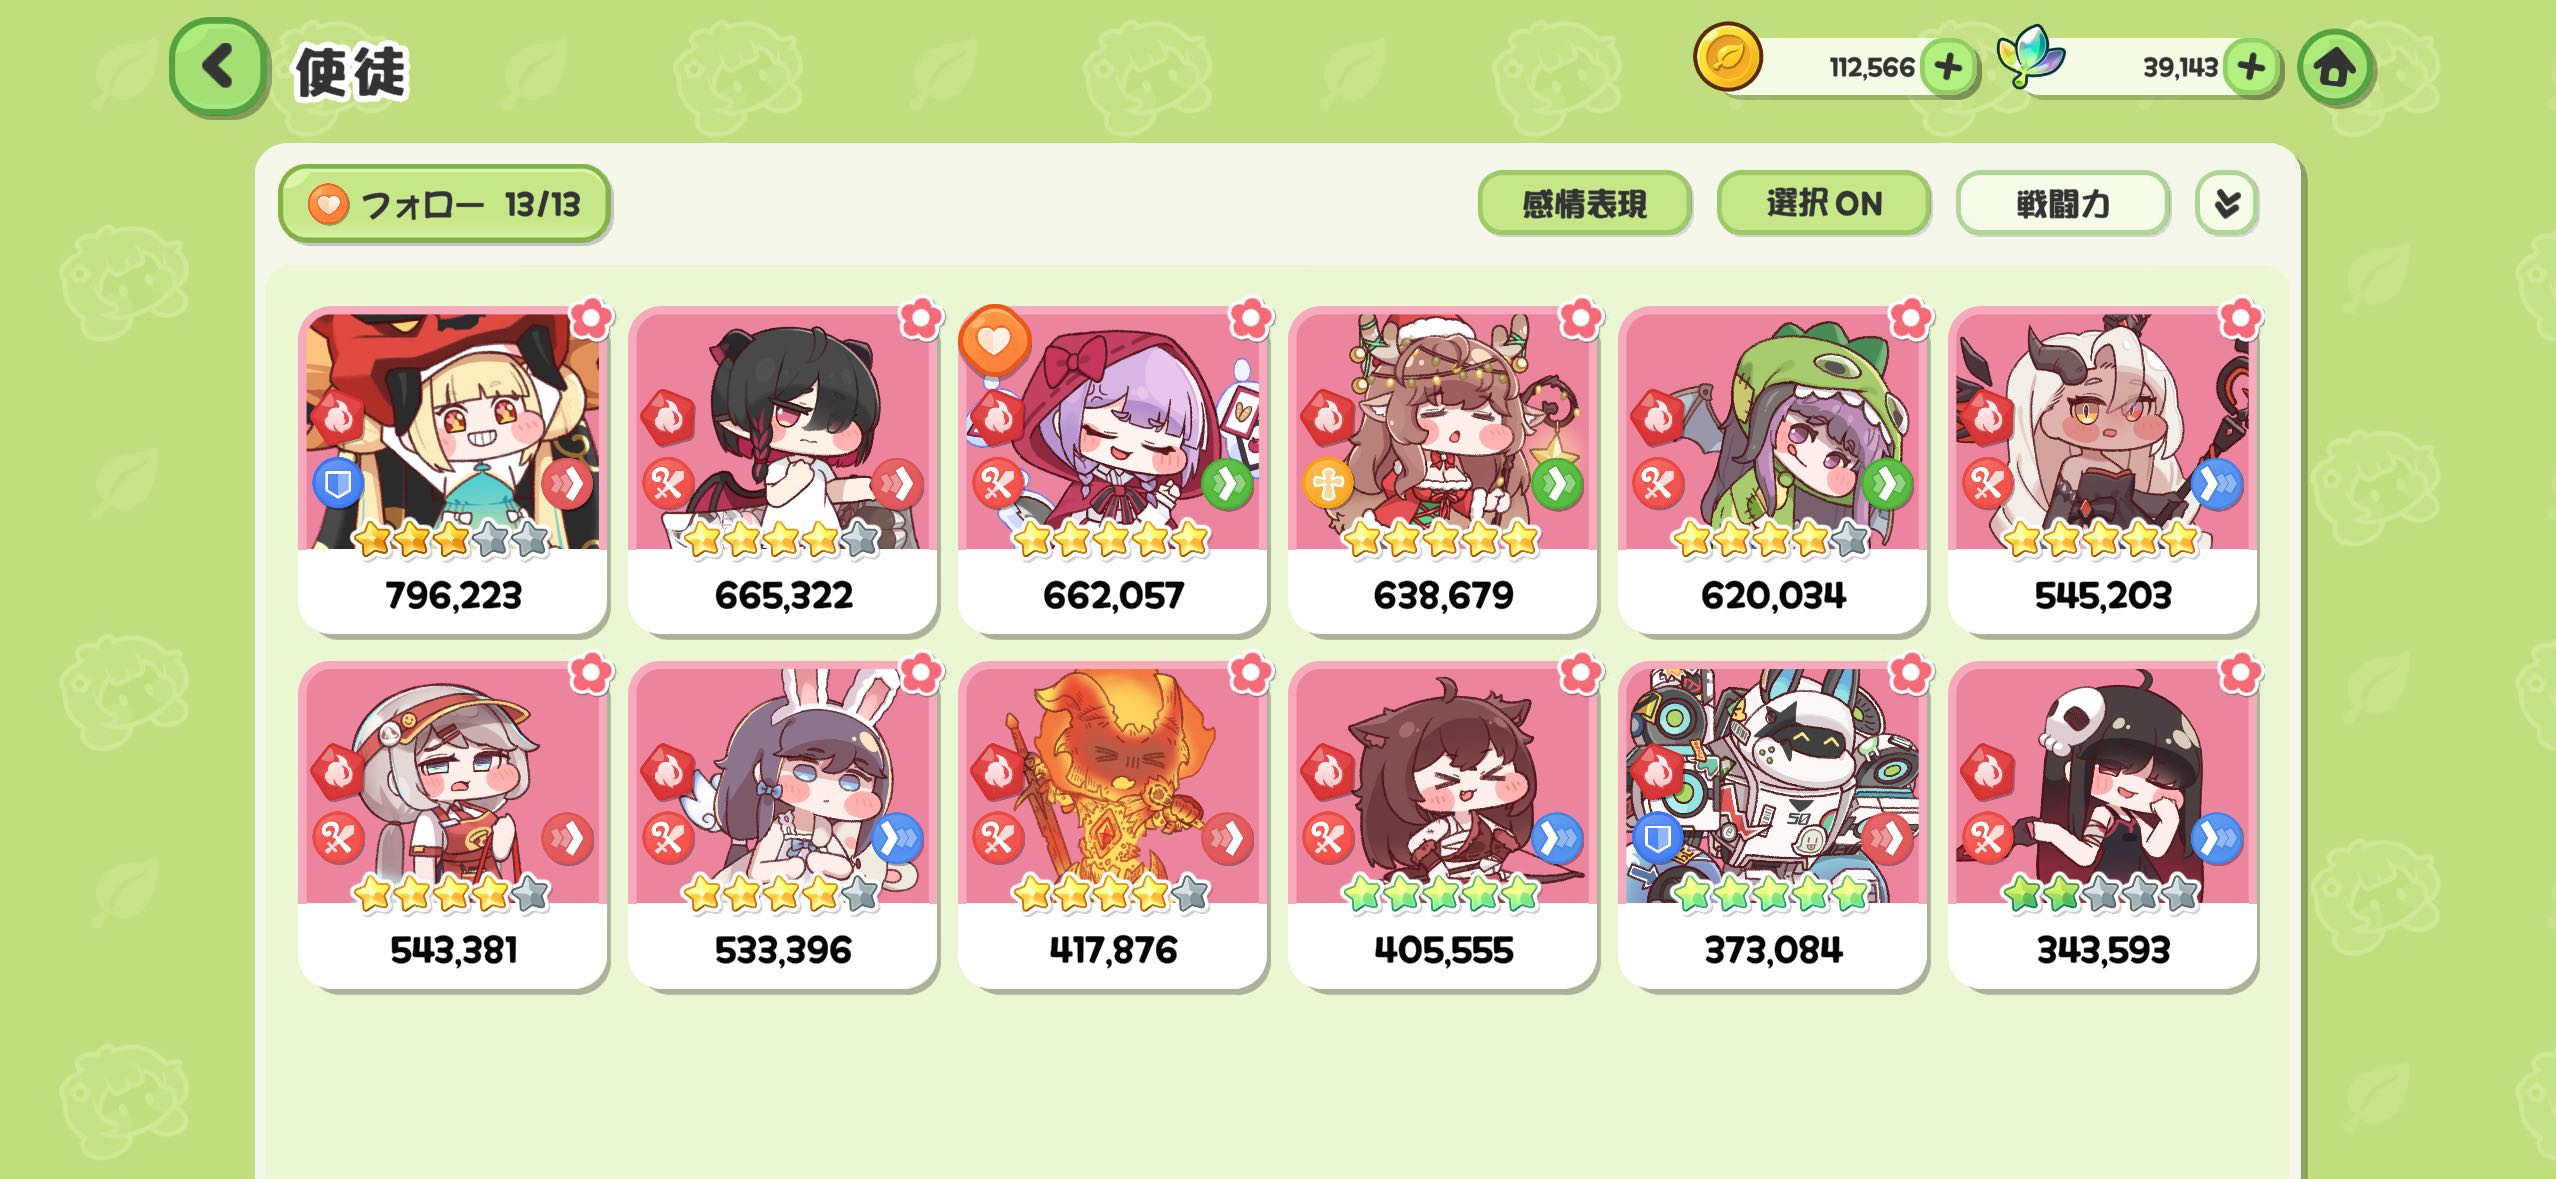
Task: Add gold coins with the plus button
Action: click(1947, 67)
